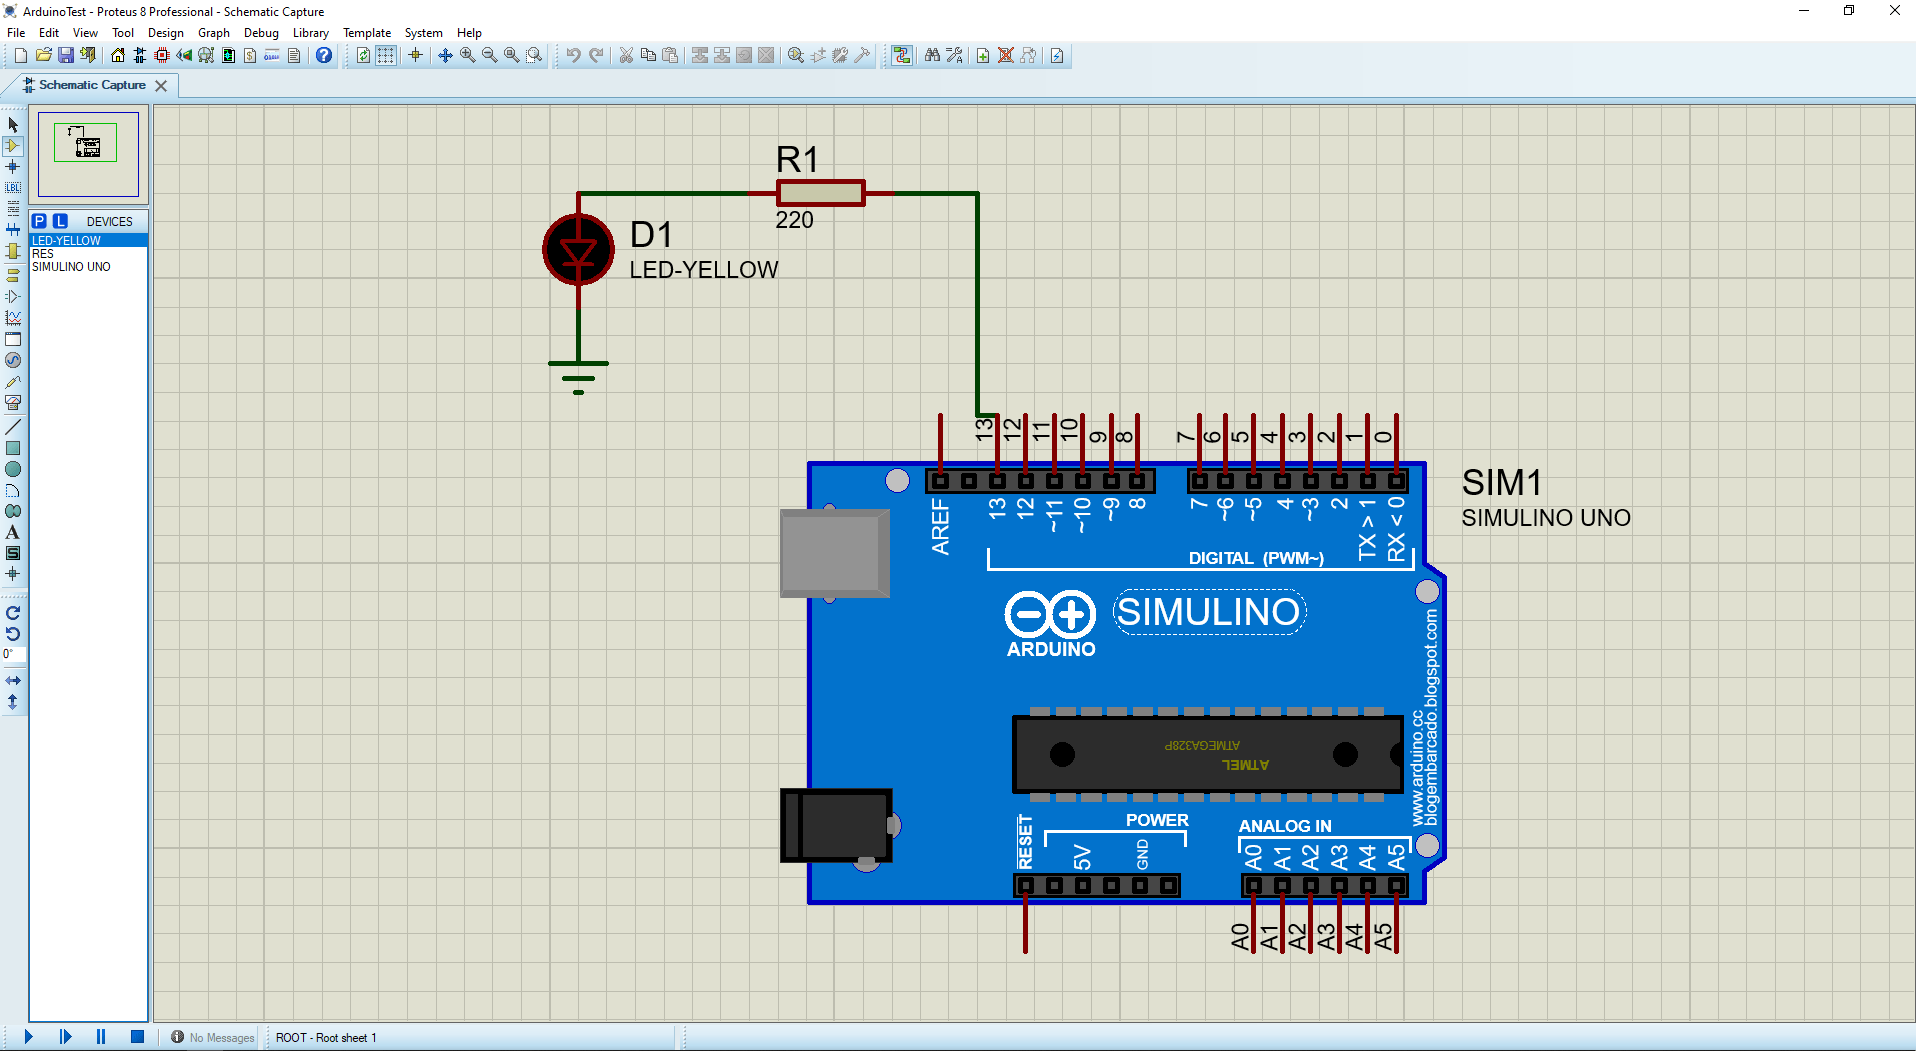Switch to the Schematic Capture tab
The height and width of the screenshot is (1051, 1916).
(x=92, y=85)
